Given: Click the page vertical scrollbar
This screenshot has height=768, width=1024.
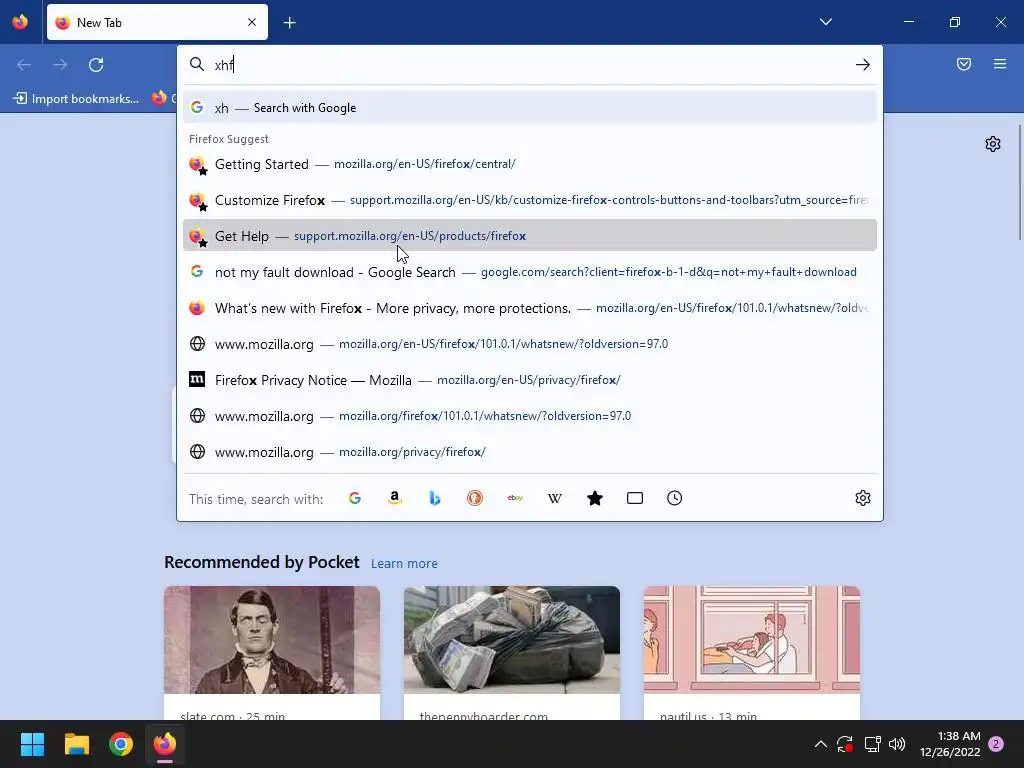Looking at the screenshot, I should click(1019, 183).
